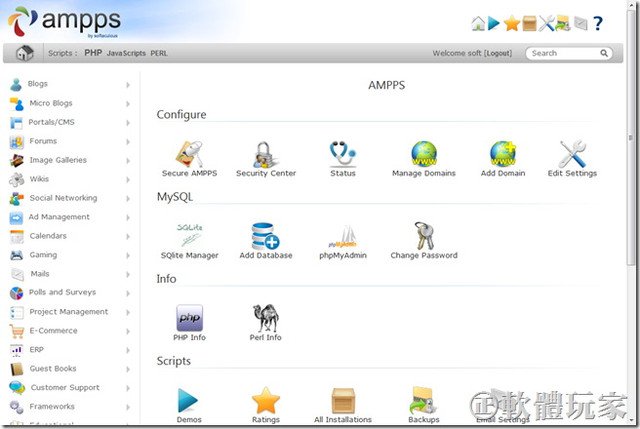Expand the Wikis category arrow
640x429 pixels.
128,180
